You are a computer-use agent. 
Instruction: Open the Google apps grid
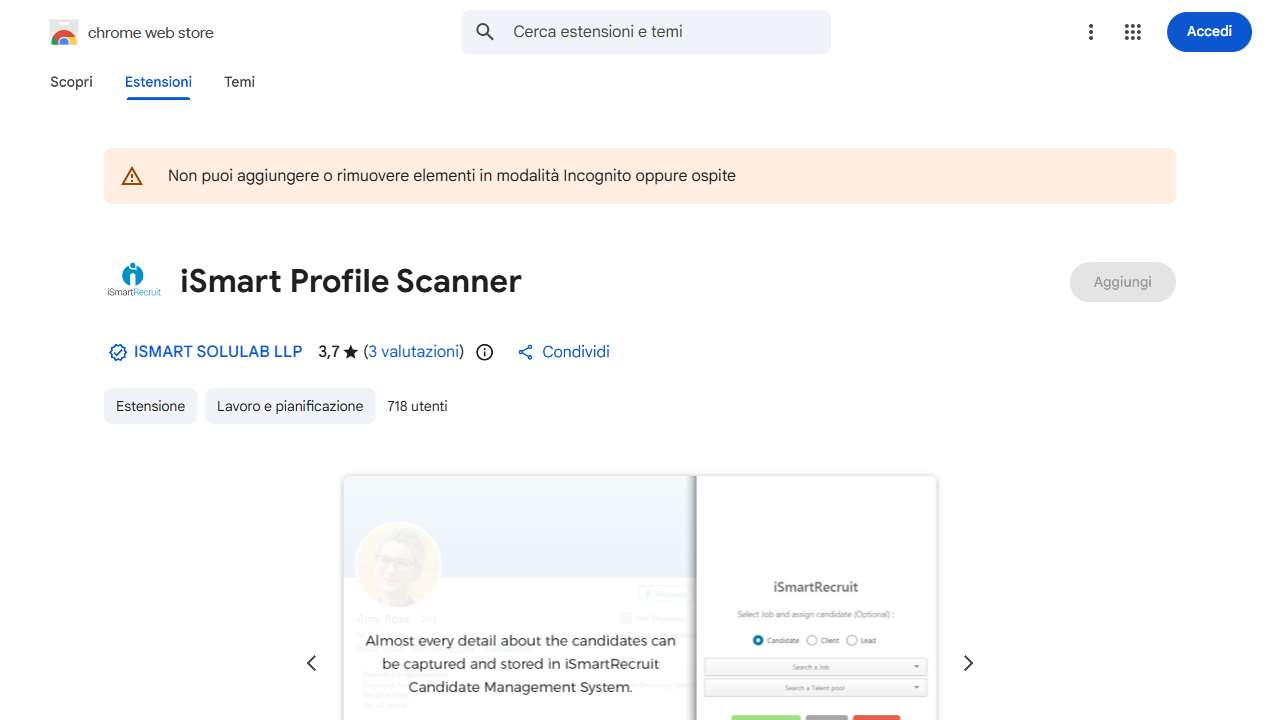click(x=1132, y=31)
